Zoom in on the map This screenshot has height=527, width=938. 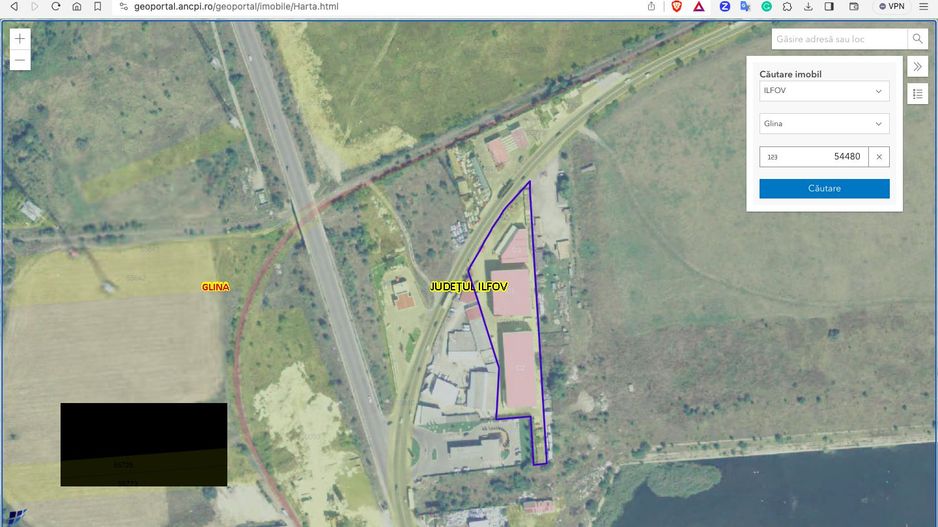pyautogui.click(x=20, y=39)
